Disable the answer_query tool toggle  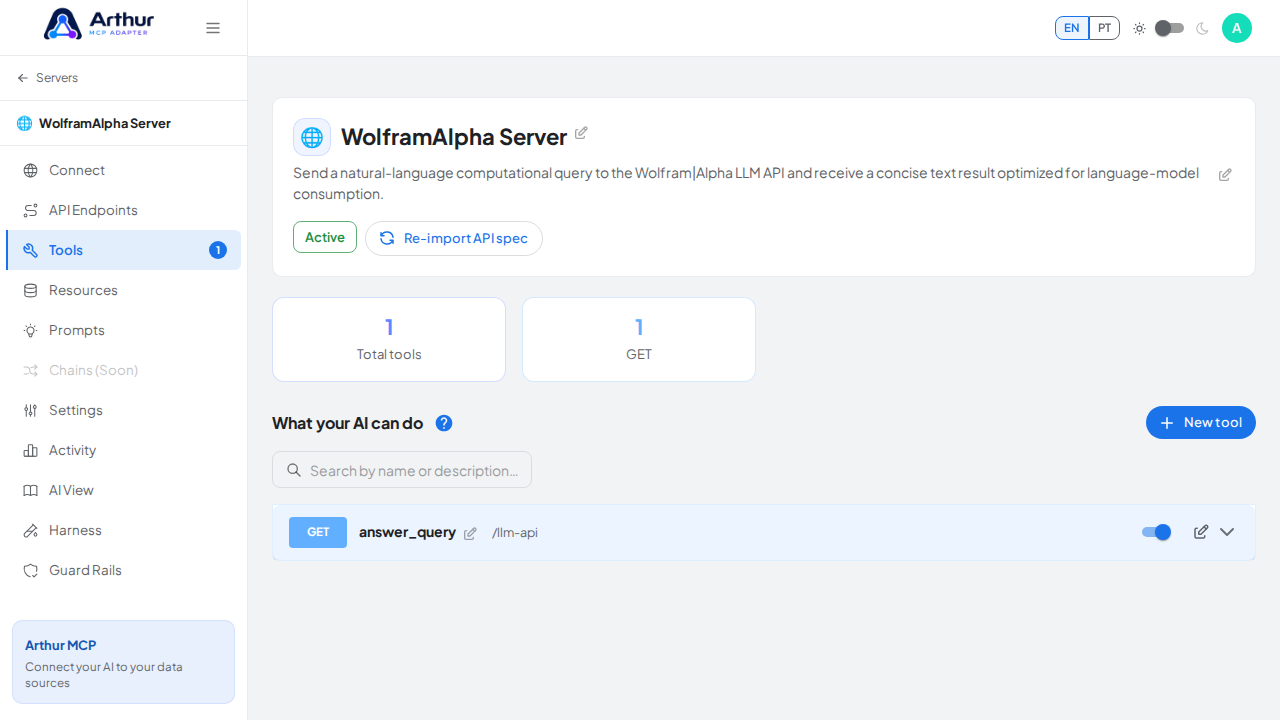point(1157,532)
